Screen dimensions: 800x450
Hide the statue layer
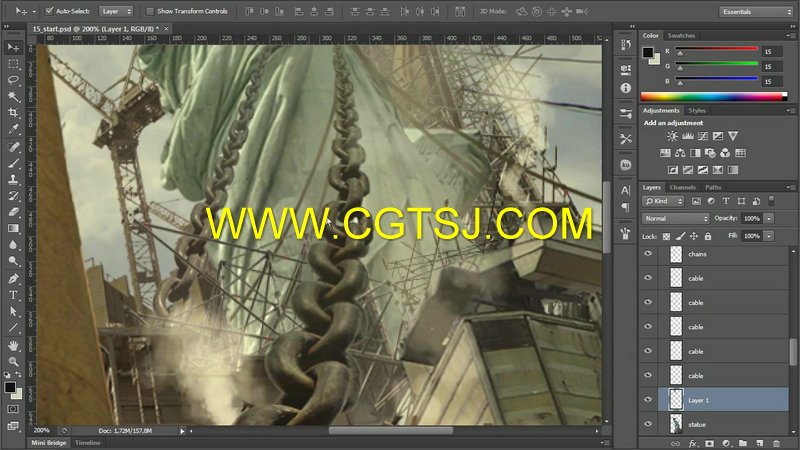tap(648, 424)
